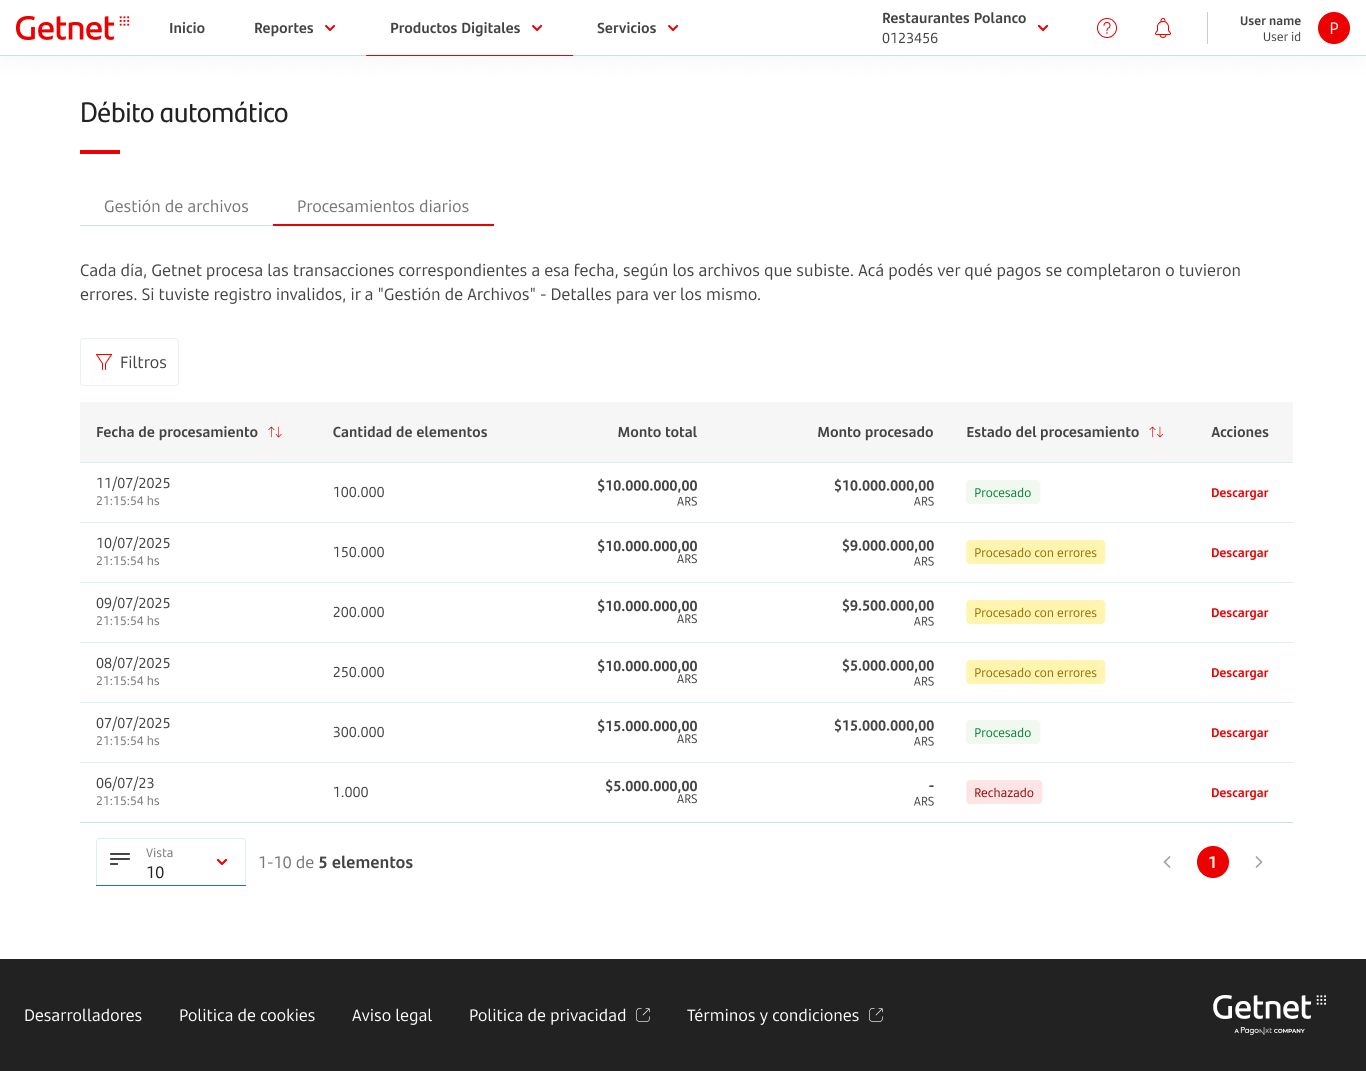Download the 11/07/2025 processing file
1366x1071 pixels.
[x=1239, y=493]
